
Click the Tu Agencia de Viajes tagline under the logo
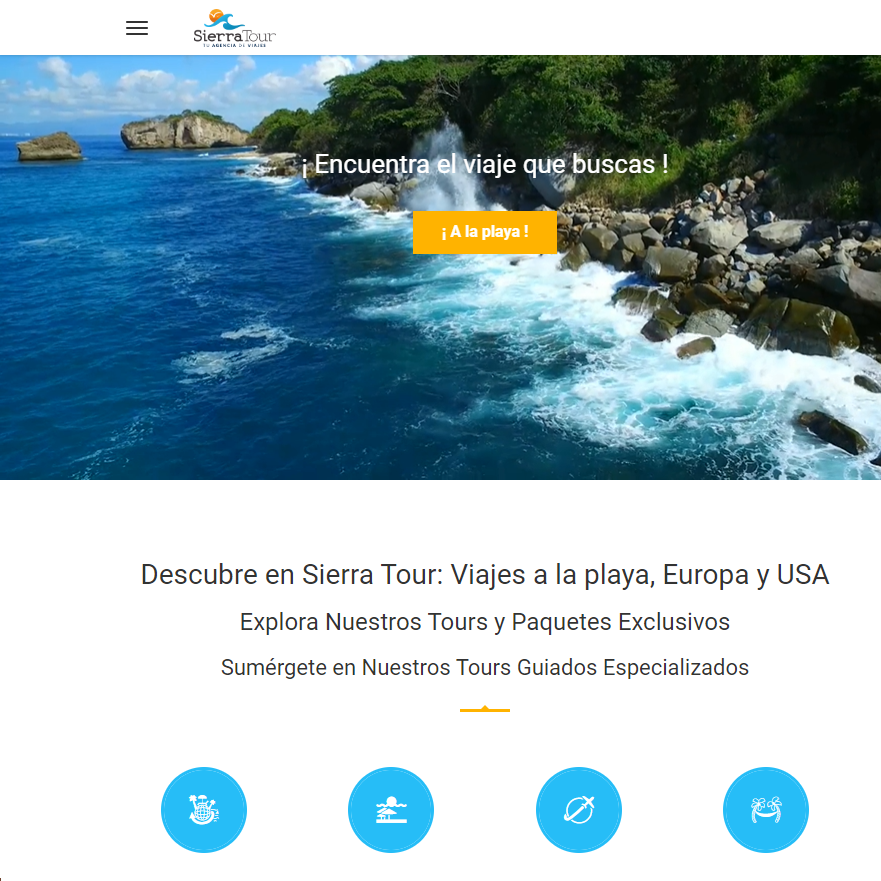pyautogui.click(x=234, y=45)
